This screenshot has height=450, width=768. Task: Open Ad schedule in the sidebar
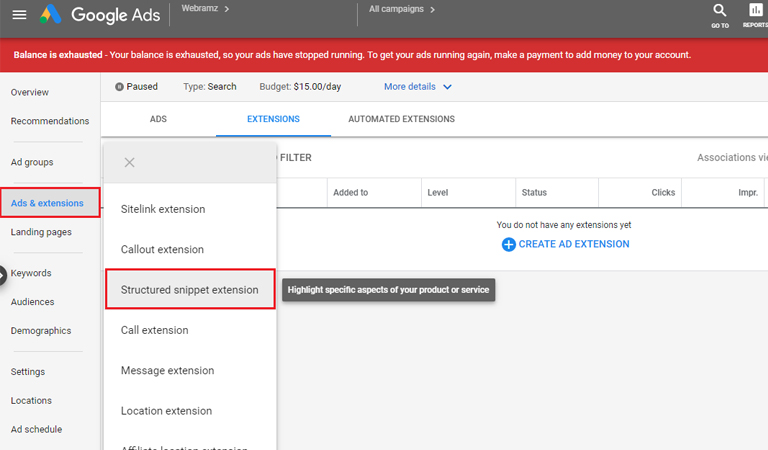(36, 429)
